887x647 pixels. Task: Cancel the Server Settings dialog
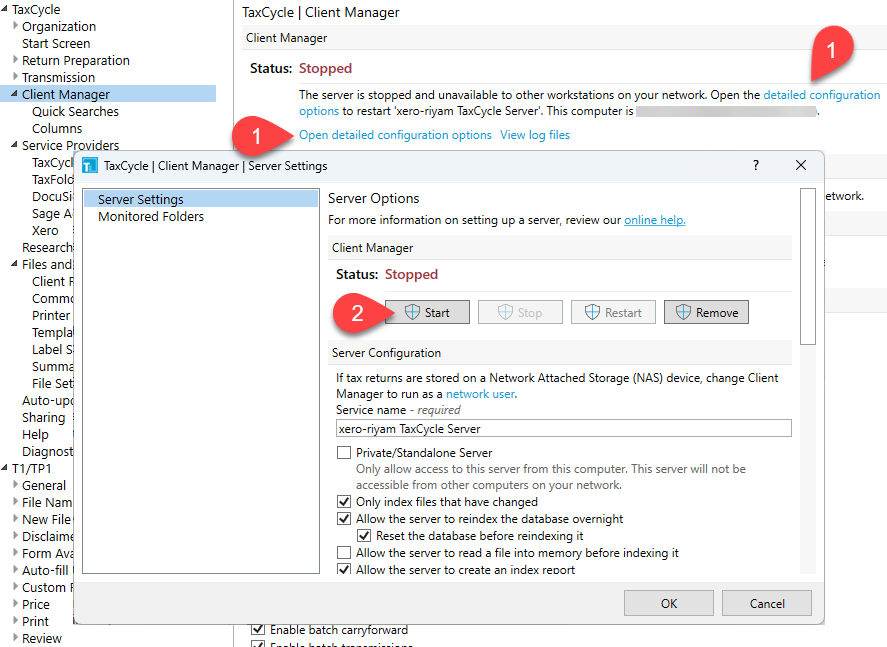pos(767,603)
